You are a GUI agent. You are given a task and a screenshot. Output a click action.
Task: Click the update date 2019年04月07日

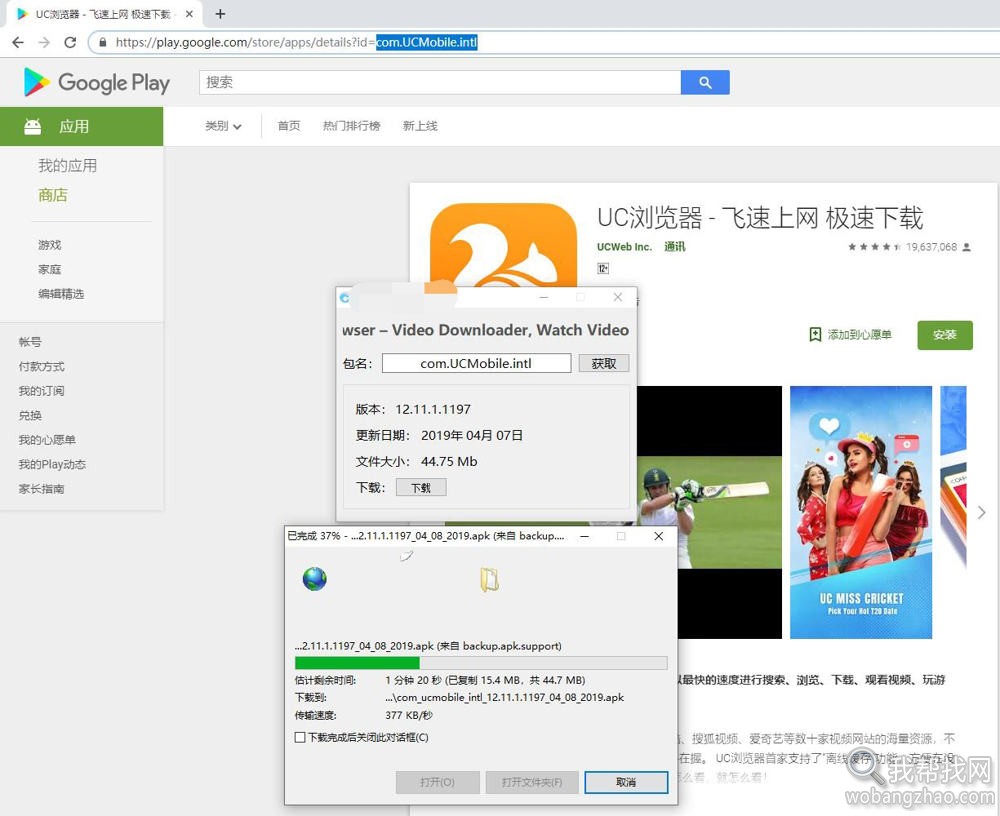[472, 436]
